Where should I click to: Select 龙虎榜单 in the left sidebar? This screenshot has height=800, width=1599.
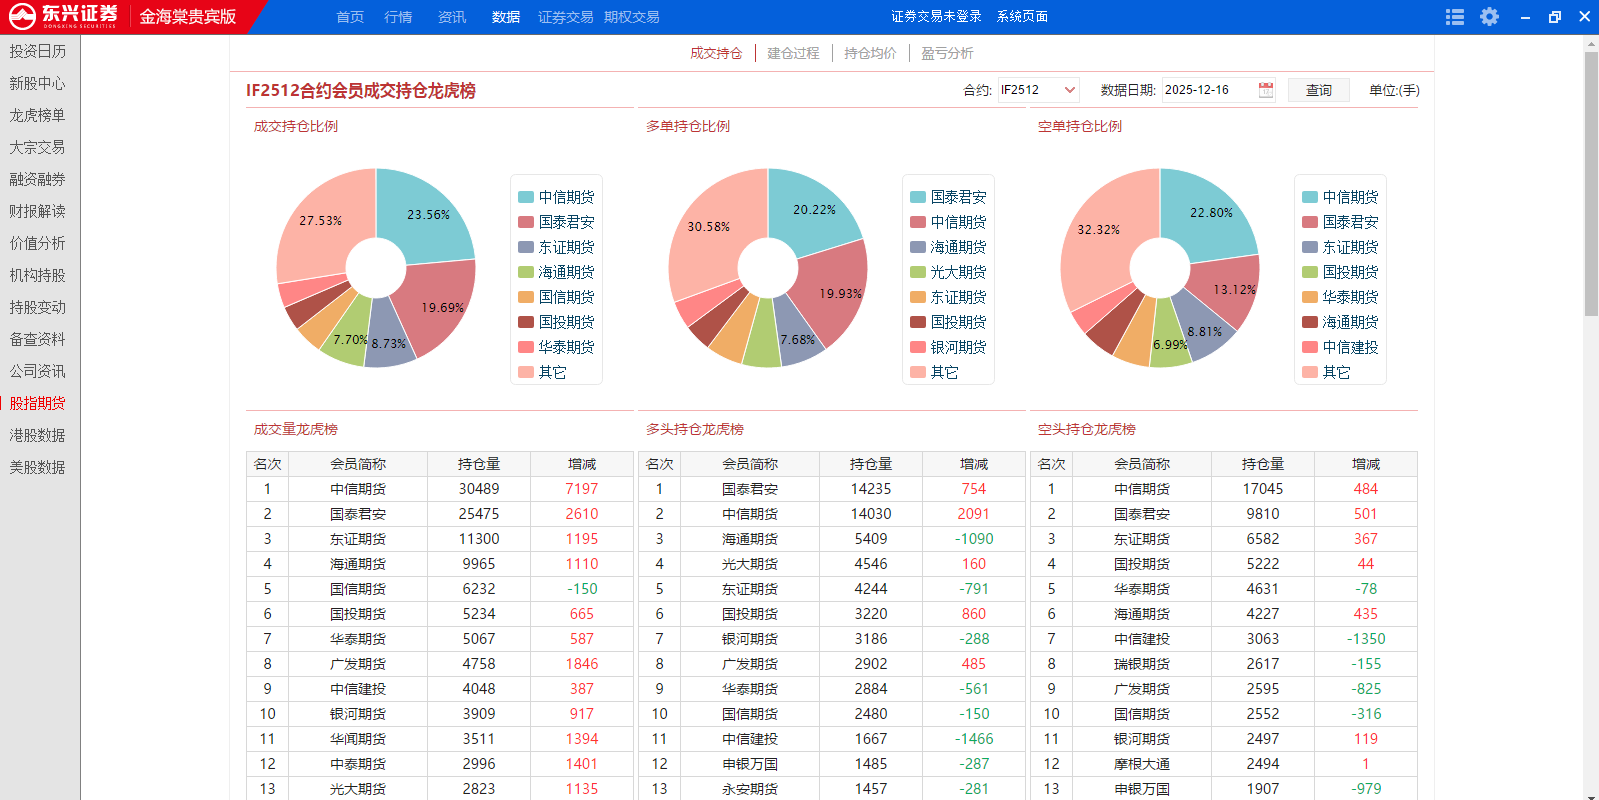click(38, 115)
